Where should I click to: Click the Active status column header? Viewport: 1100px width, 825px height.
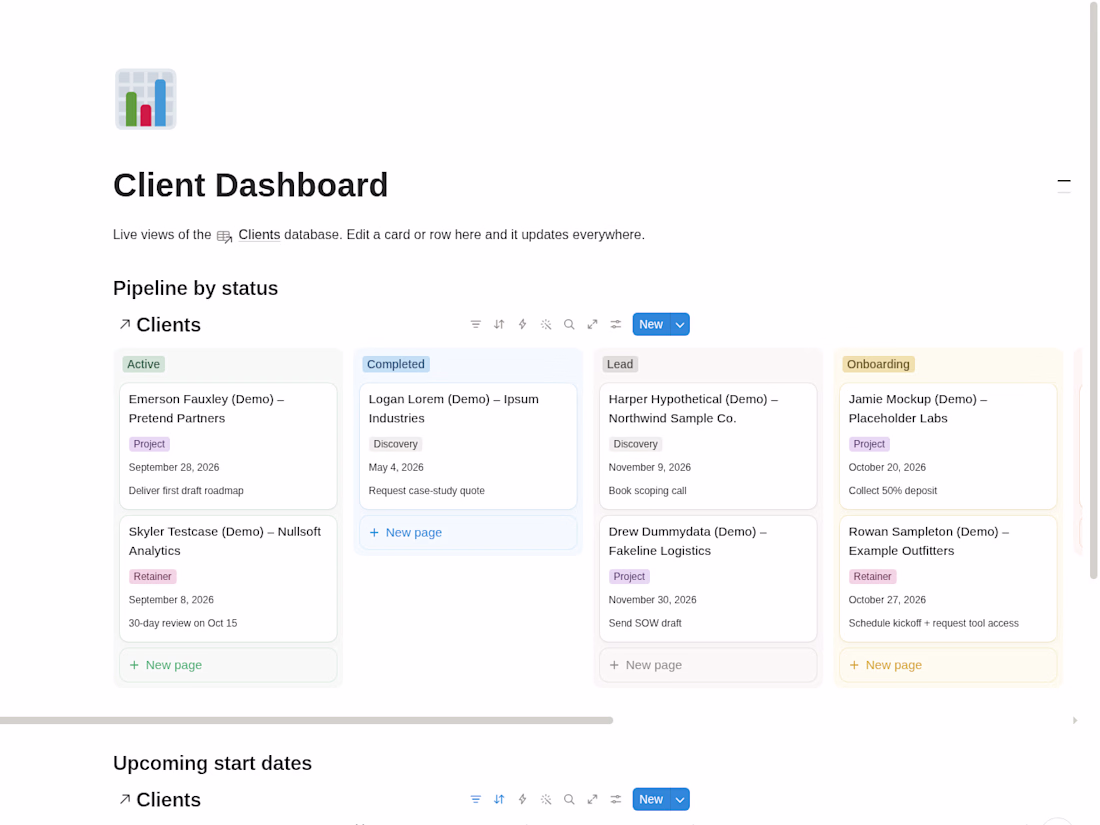(x=143, y=364)
